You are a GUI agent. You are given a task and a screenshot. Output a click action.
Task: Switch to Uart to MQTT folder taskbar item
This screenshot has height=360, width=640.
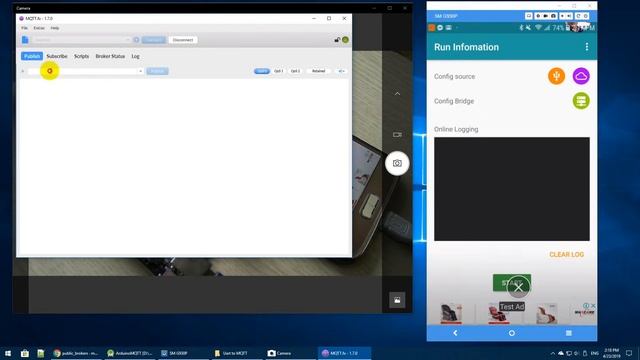coord(237,353)
